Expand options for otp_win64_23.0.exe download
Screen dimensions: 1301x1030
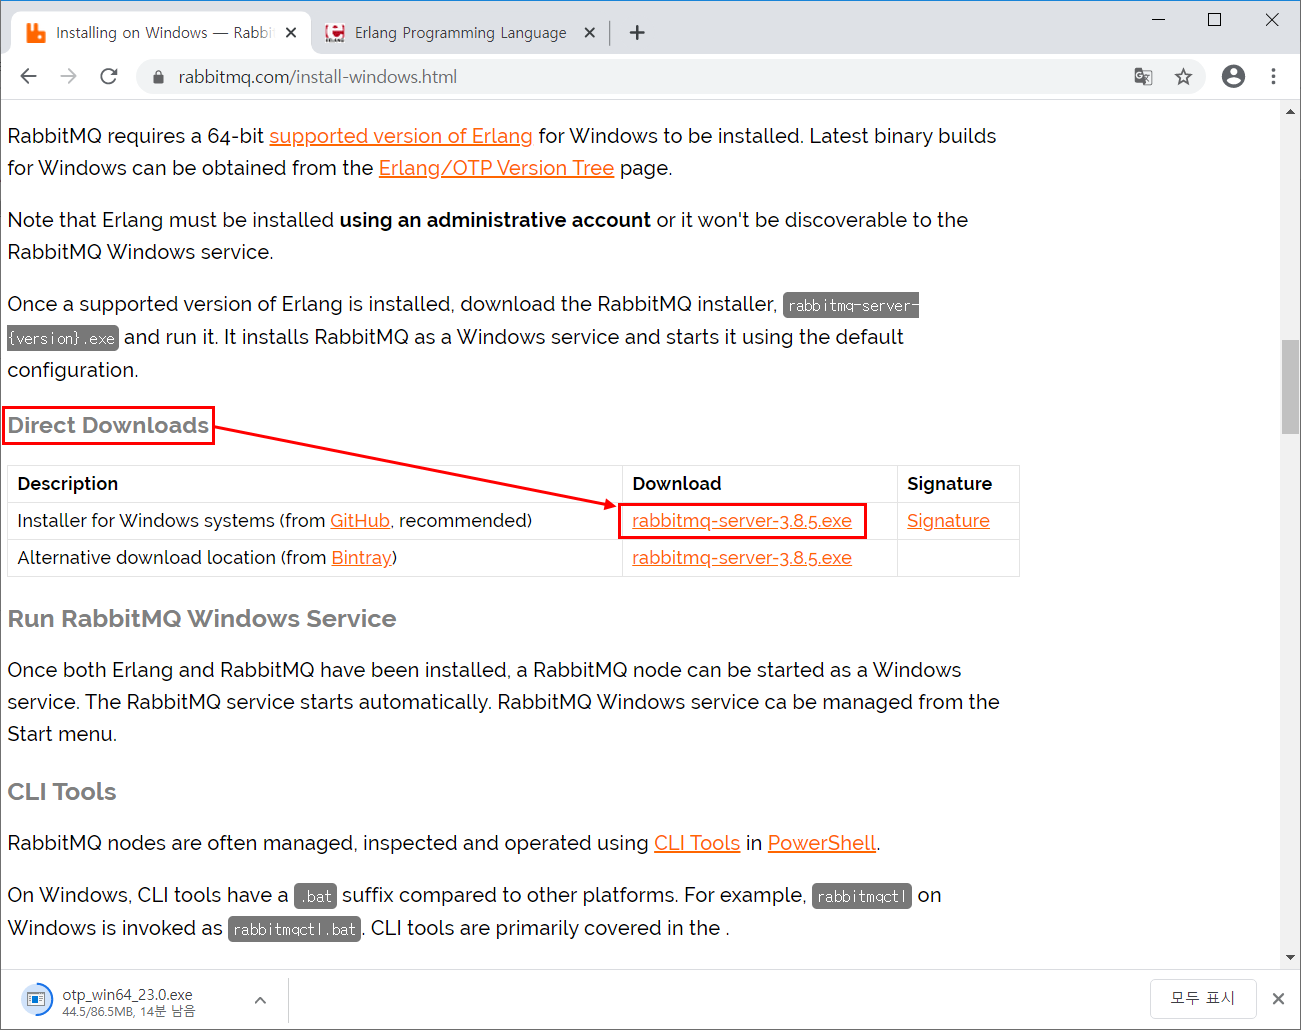[x=260, y=1000]
